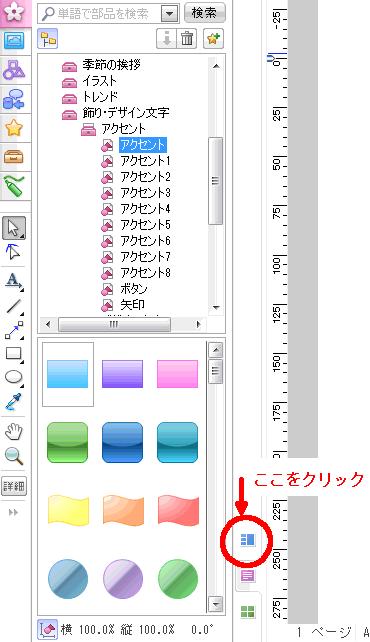Choose the hand pan tool
This screenshot has height=642, width=370.
pyautogui.click(x=14, y=431)
